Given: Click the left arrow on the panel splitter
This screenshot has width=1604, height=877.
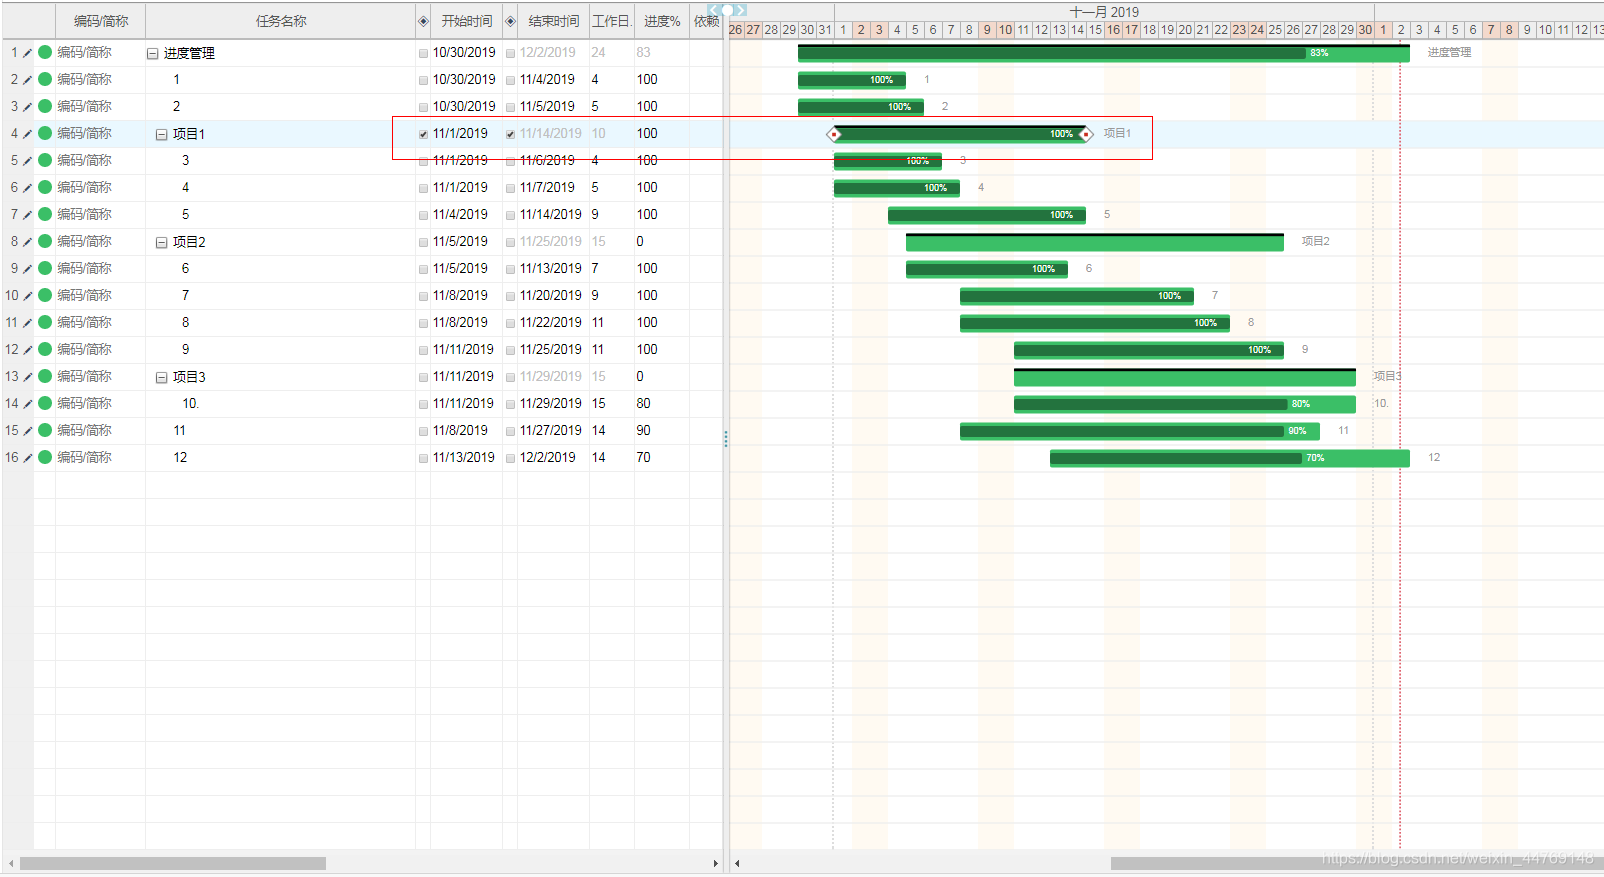Looking at the screenshot, I should pyautogui.click(x=714, y=10).
